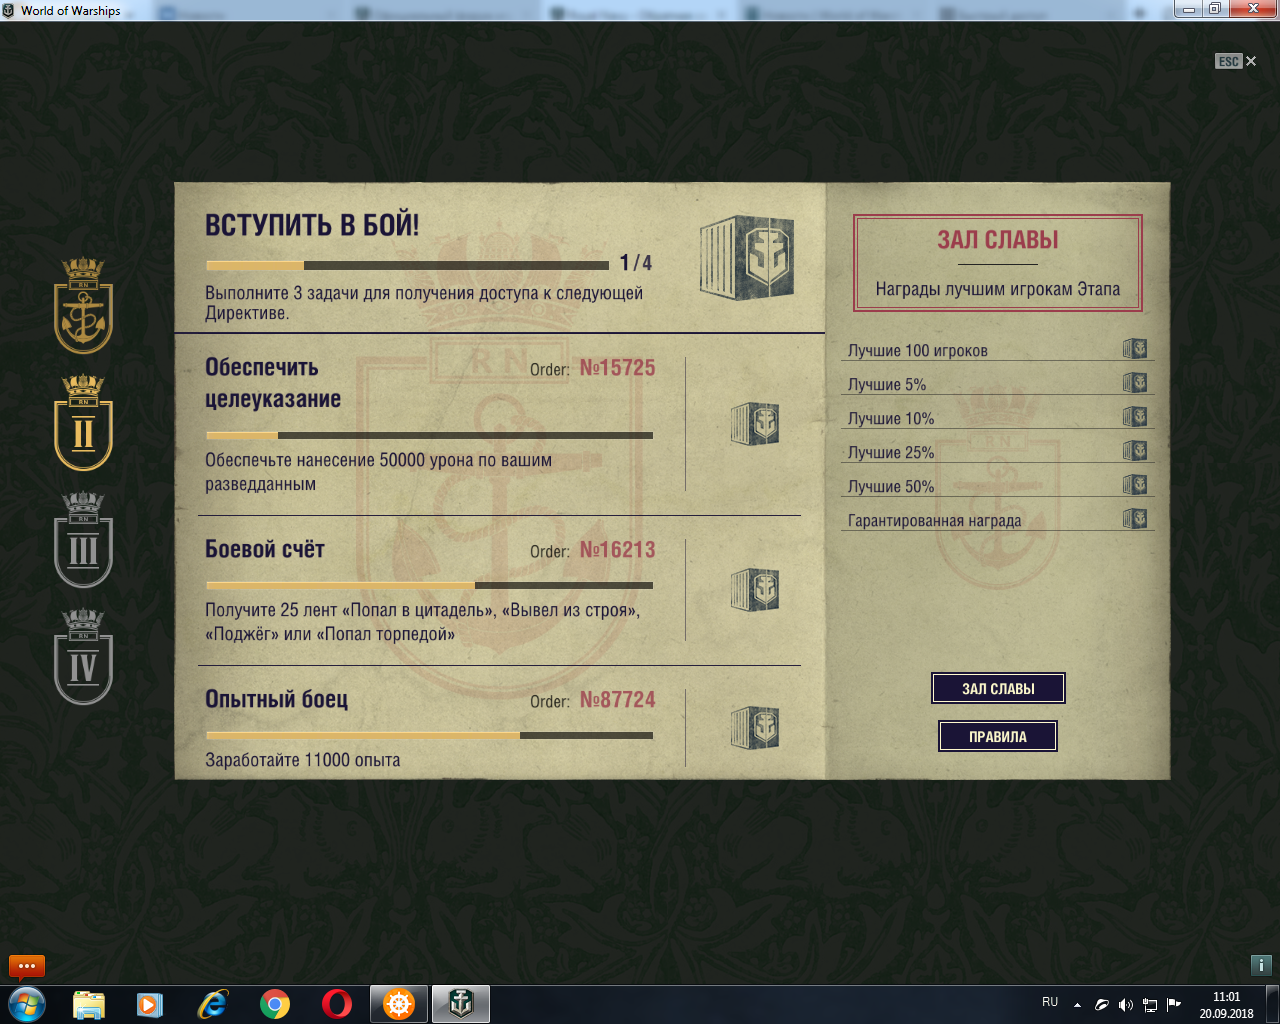Viewport: 1280px width, 1024px height.
Task: Click the Боевой счёт progress bar
Action: click(x=429, y=585)
